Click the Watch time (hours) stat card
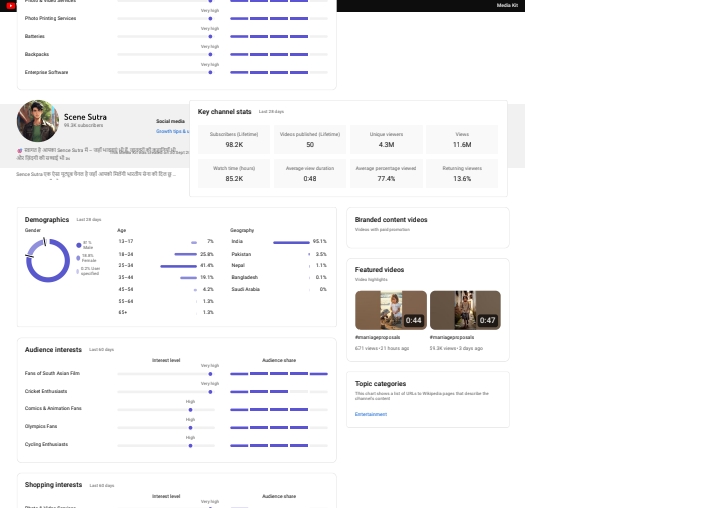The image size is (720, 508). pyautogui.click(x=234, y=173)
